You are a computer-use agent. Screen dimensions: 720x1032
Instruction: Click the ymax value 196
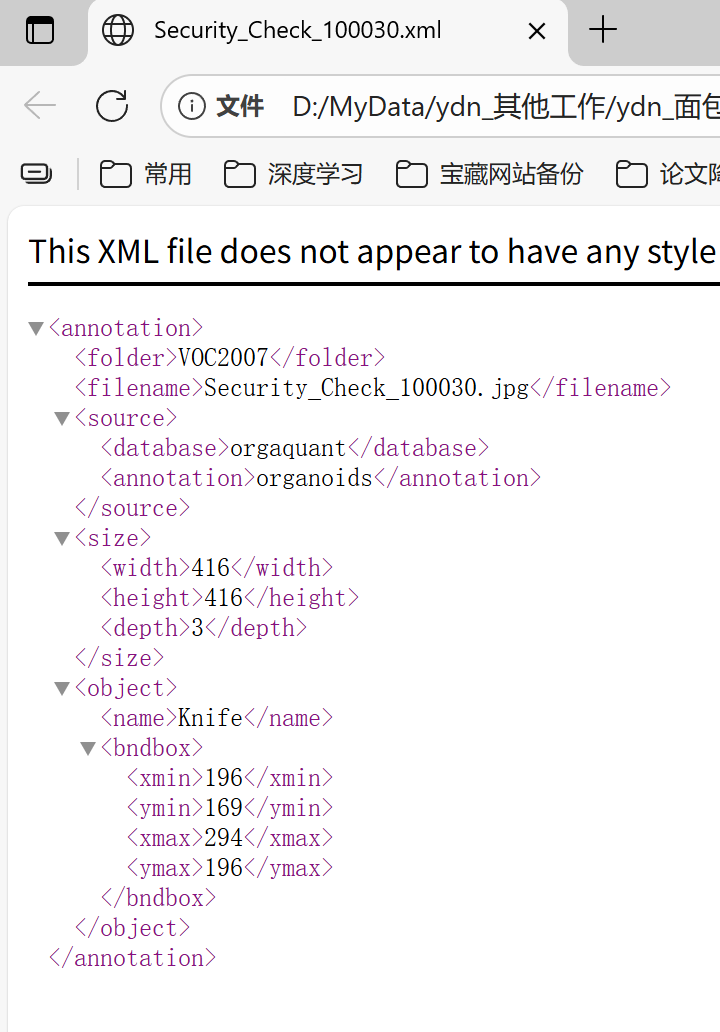click(x=224, y=868)
